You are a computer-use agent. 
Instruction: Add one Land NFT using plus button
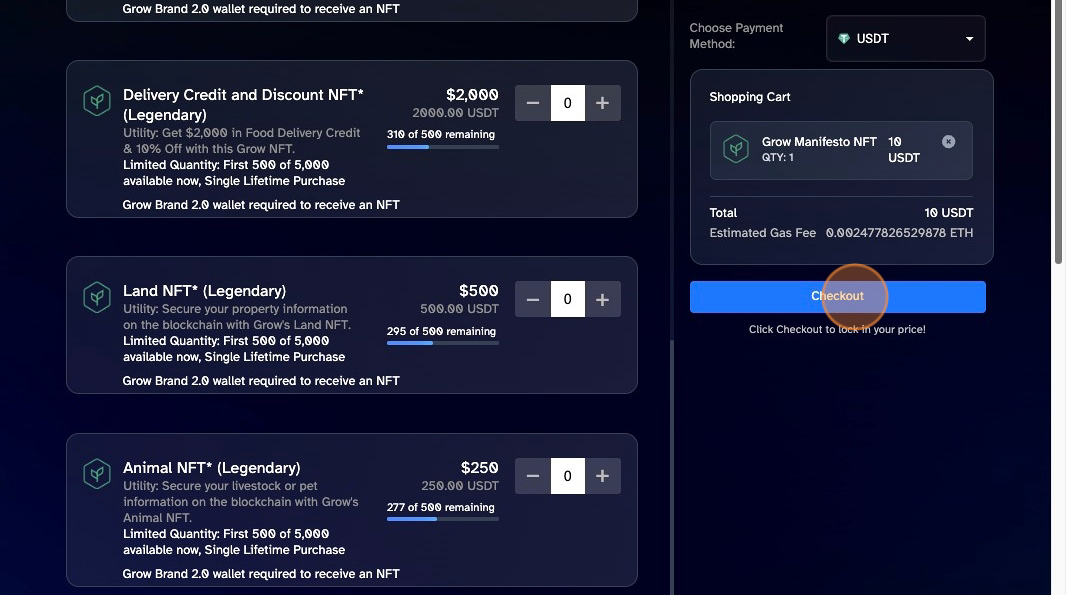tap(602, 299)
